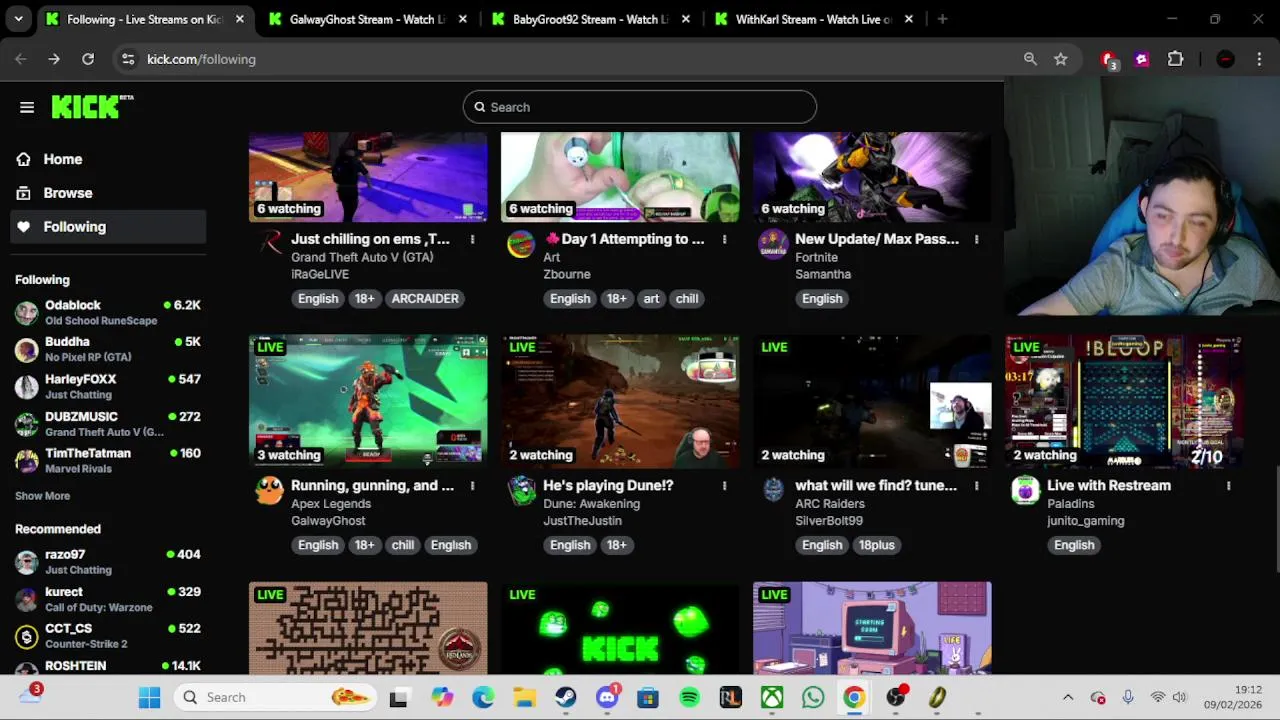Screen dimensions: 1280x720
Task: Open the Extensions puzzle icon
Action: [1175, 59]
